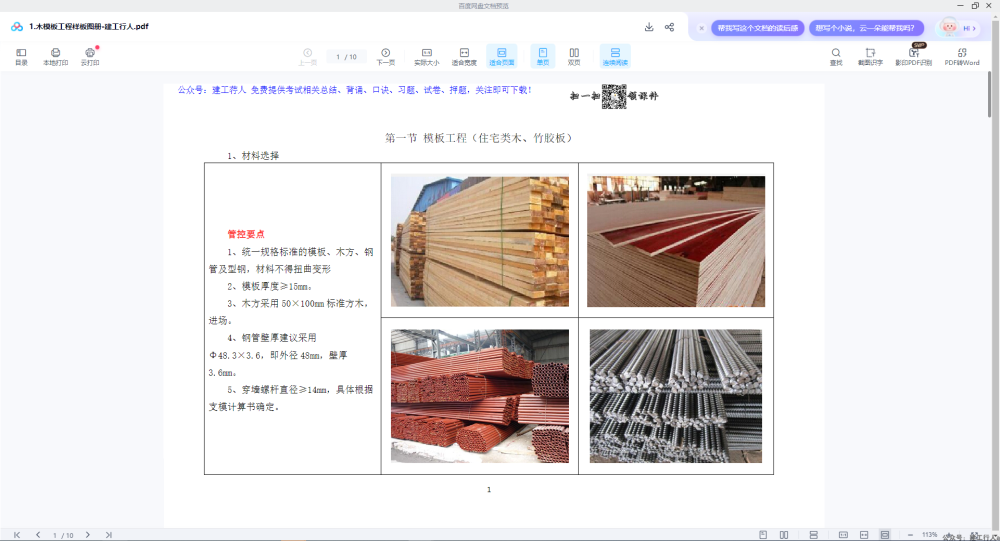Click the line 2、模板厚度≥15mm

tap(269, 286)
